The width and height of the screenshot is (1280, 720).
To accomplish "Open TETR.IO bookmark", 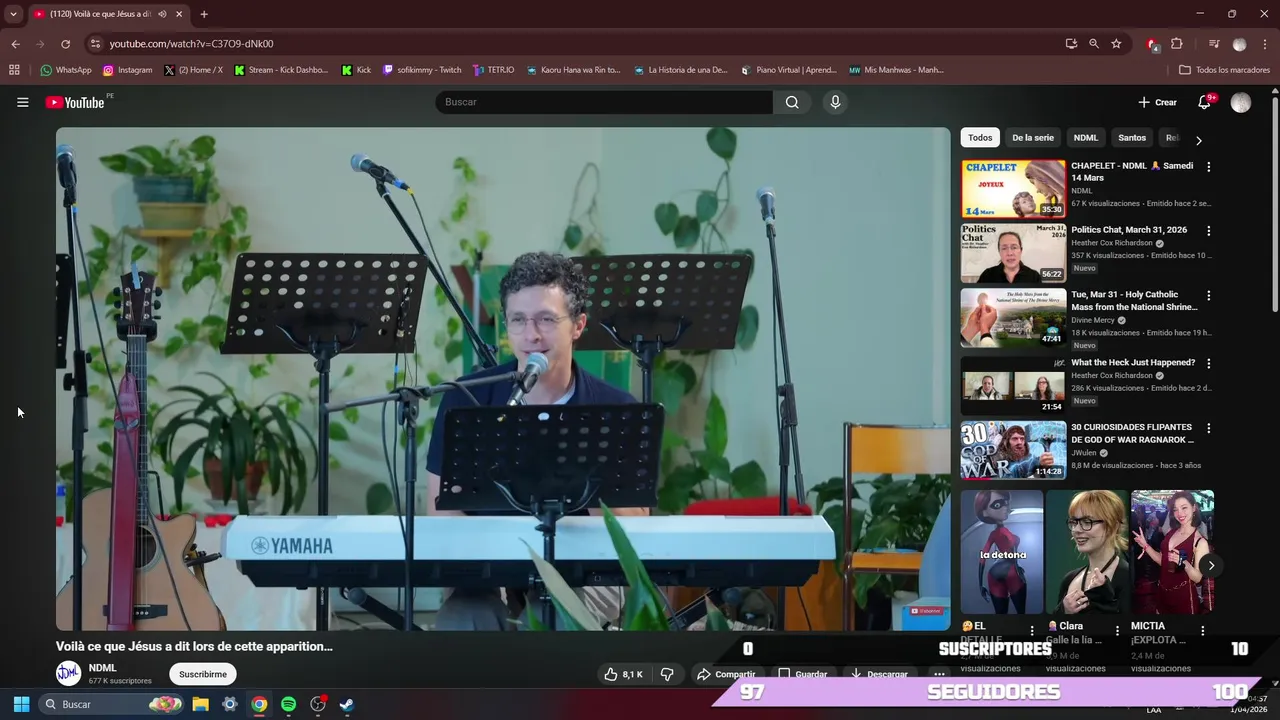I will tap(492, 70).
